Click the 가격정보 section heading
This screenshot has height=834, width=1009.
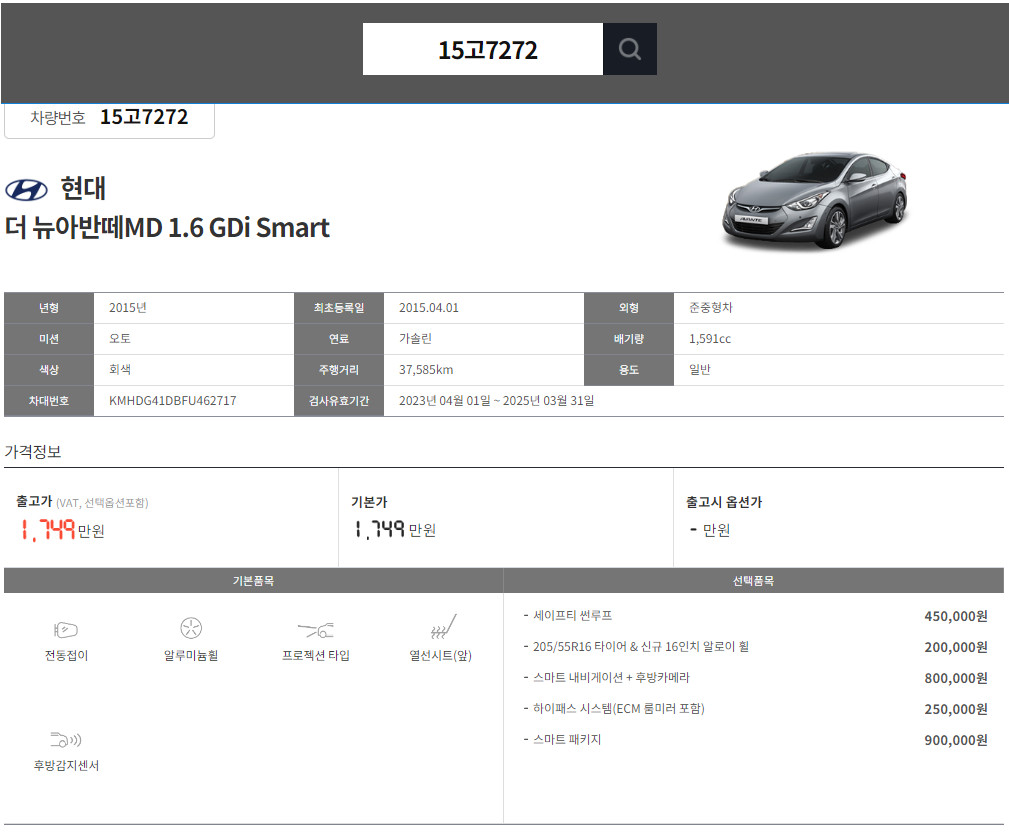click(x=33, y=452)
